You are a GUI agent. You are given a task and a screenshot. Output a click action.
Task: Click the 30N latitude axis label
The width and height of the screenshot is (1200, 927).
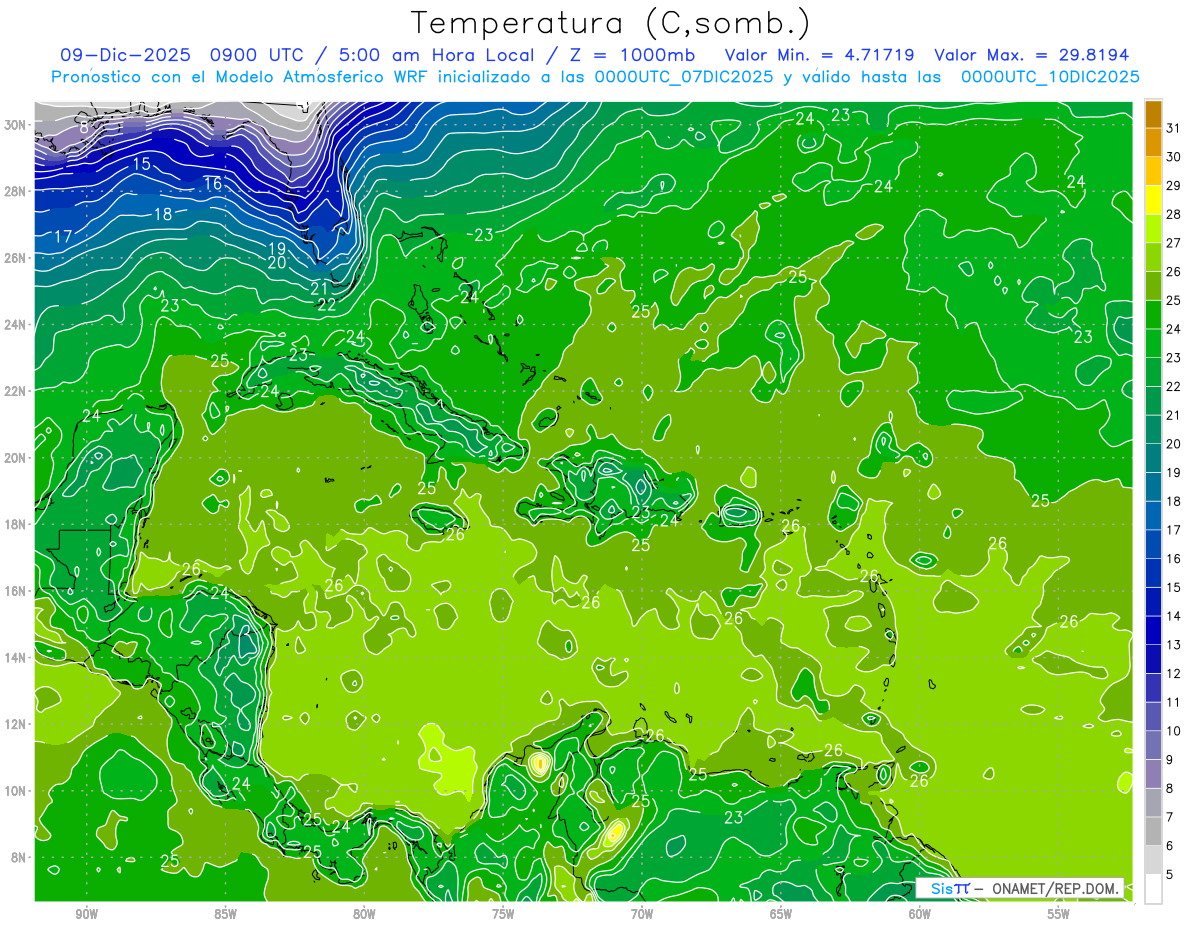[16, 125]
